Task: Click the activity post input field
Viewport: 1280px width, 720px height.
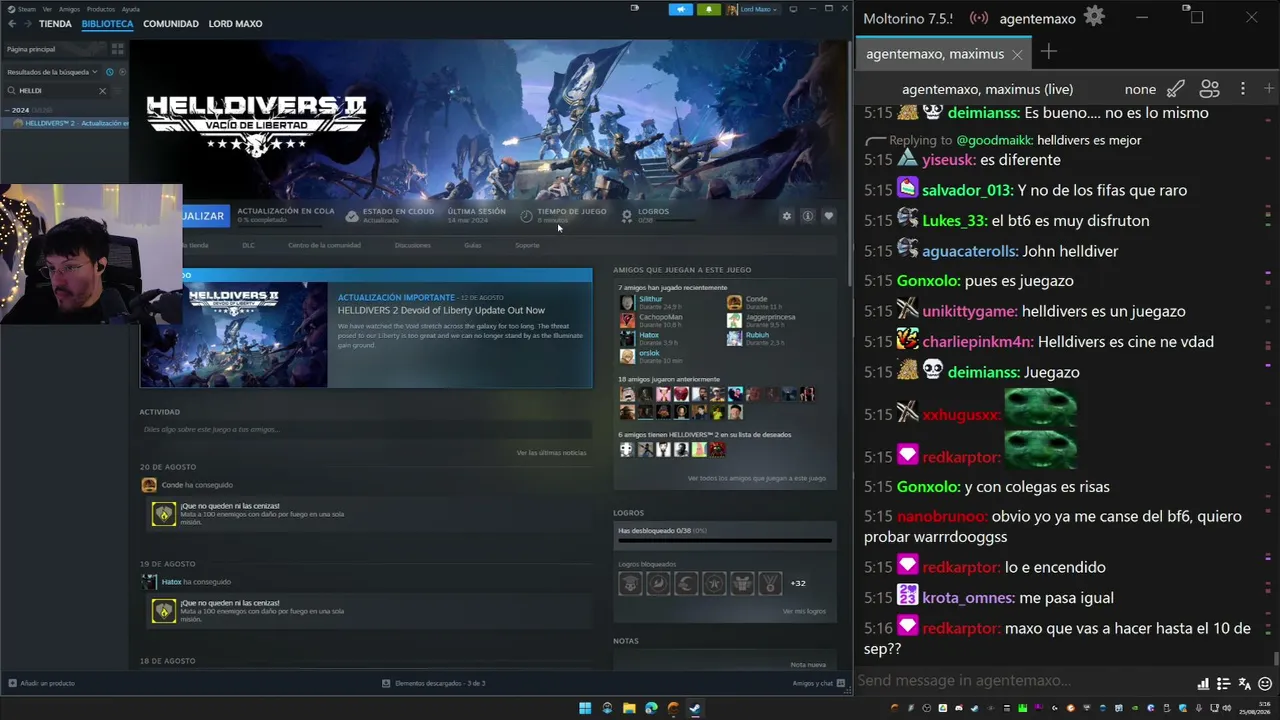Action: (364, 429)
